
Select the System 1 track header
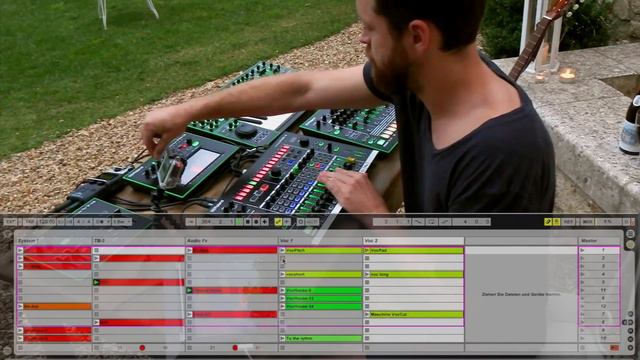[53, 241]
